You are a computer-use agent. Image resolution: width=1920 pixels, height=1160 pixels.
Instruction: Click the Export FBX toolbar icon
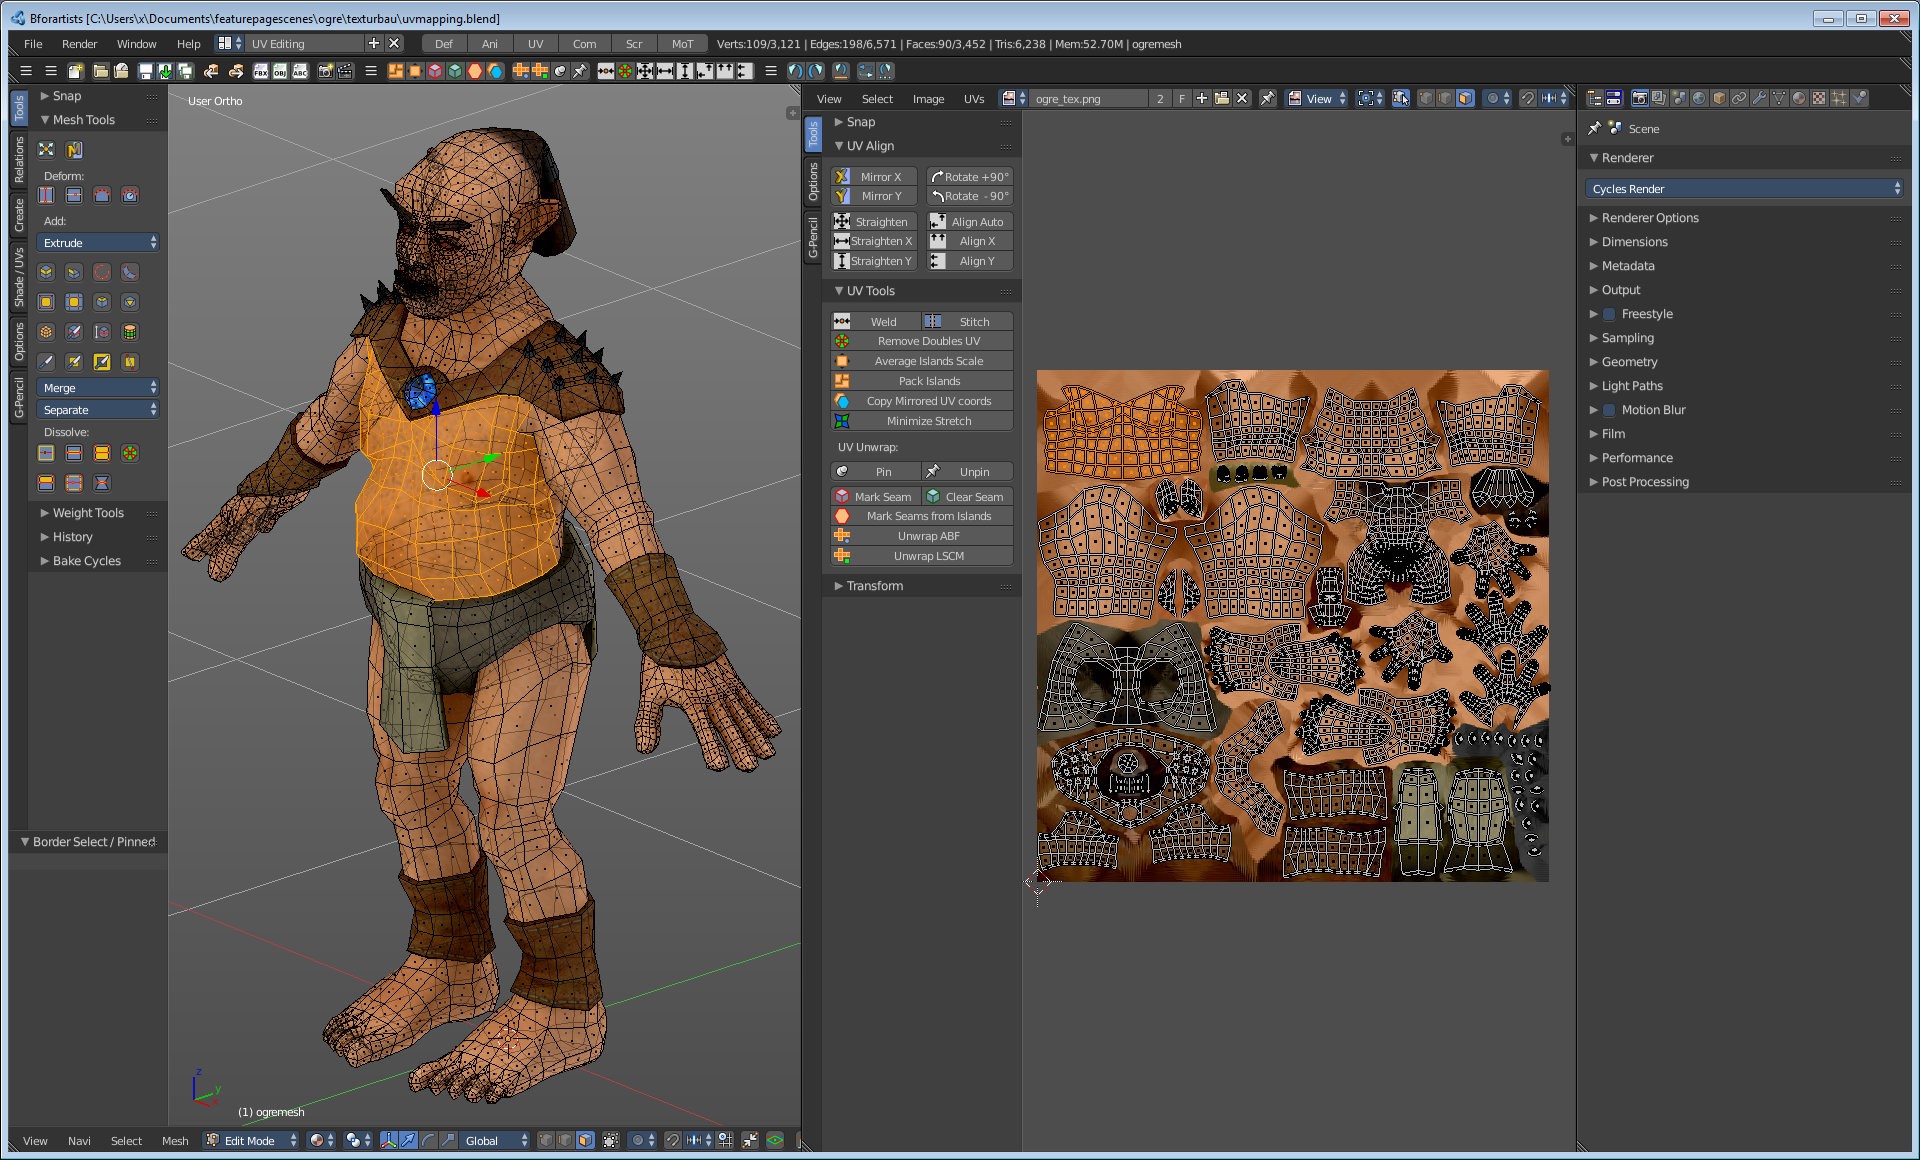[261, 71]
